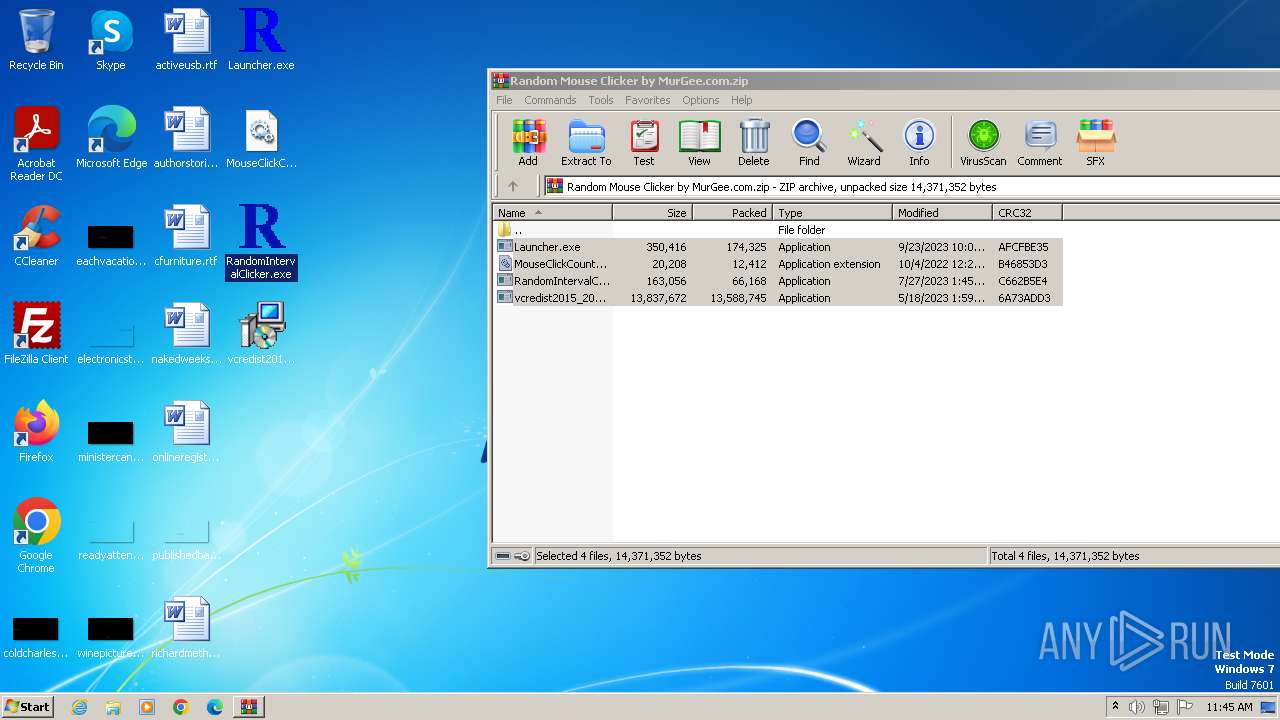Screen dimensions: 1280x720
Task: Click the 350,416 size value
Action: 666,247
